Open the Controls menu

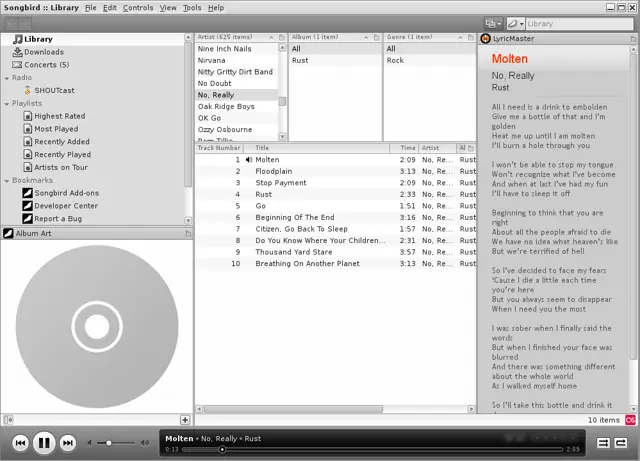click(138, 7)
